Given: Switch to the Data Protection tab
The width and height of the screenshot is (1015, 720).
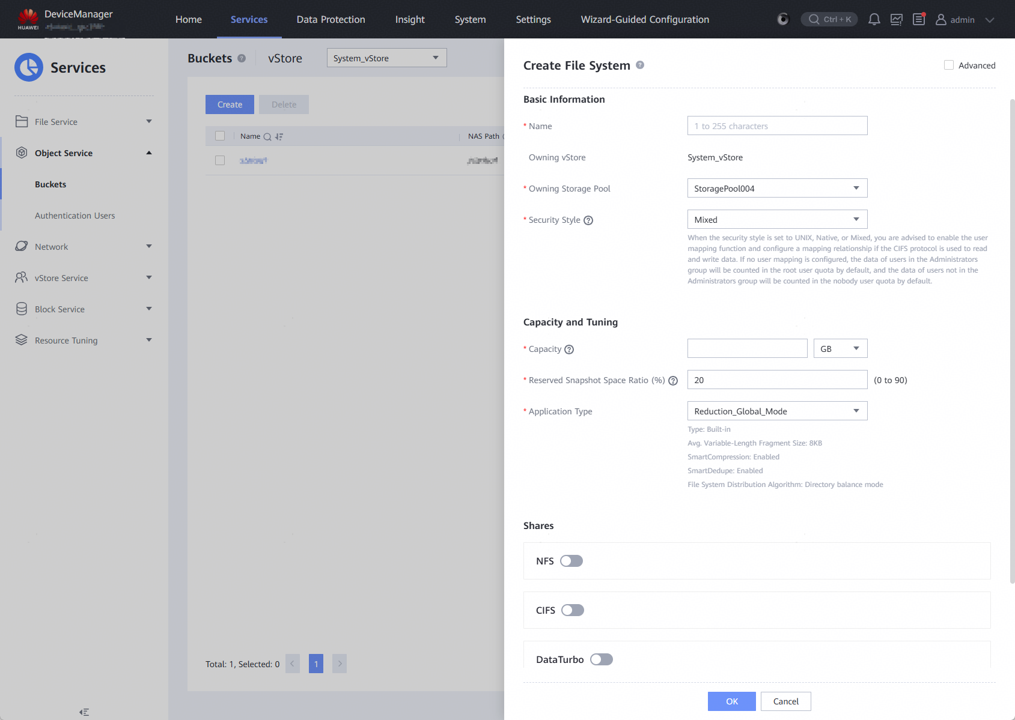Looking at the screenshot, I should point(330,19).
